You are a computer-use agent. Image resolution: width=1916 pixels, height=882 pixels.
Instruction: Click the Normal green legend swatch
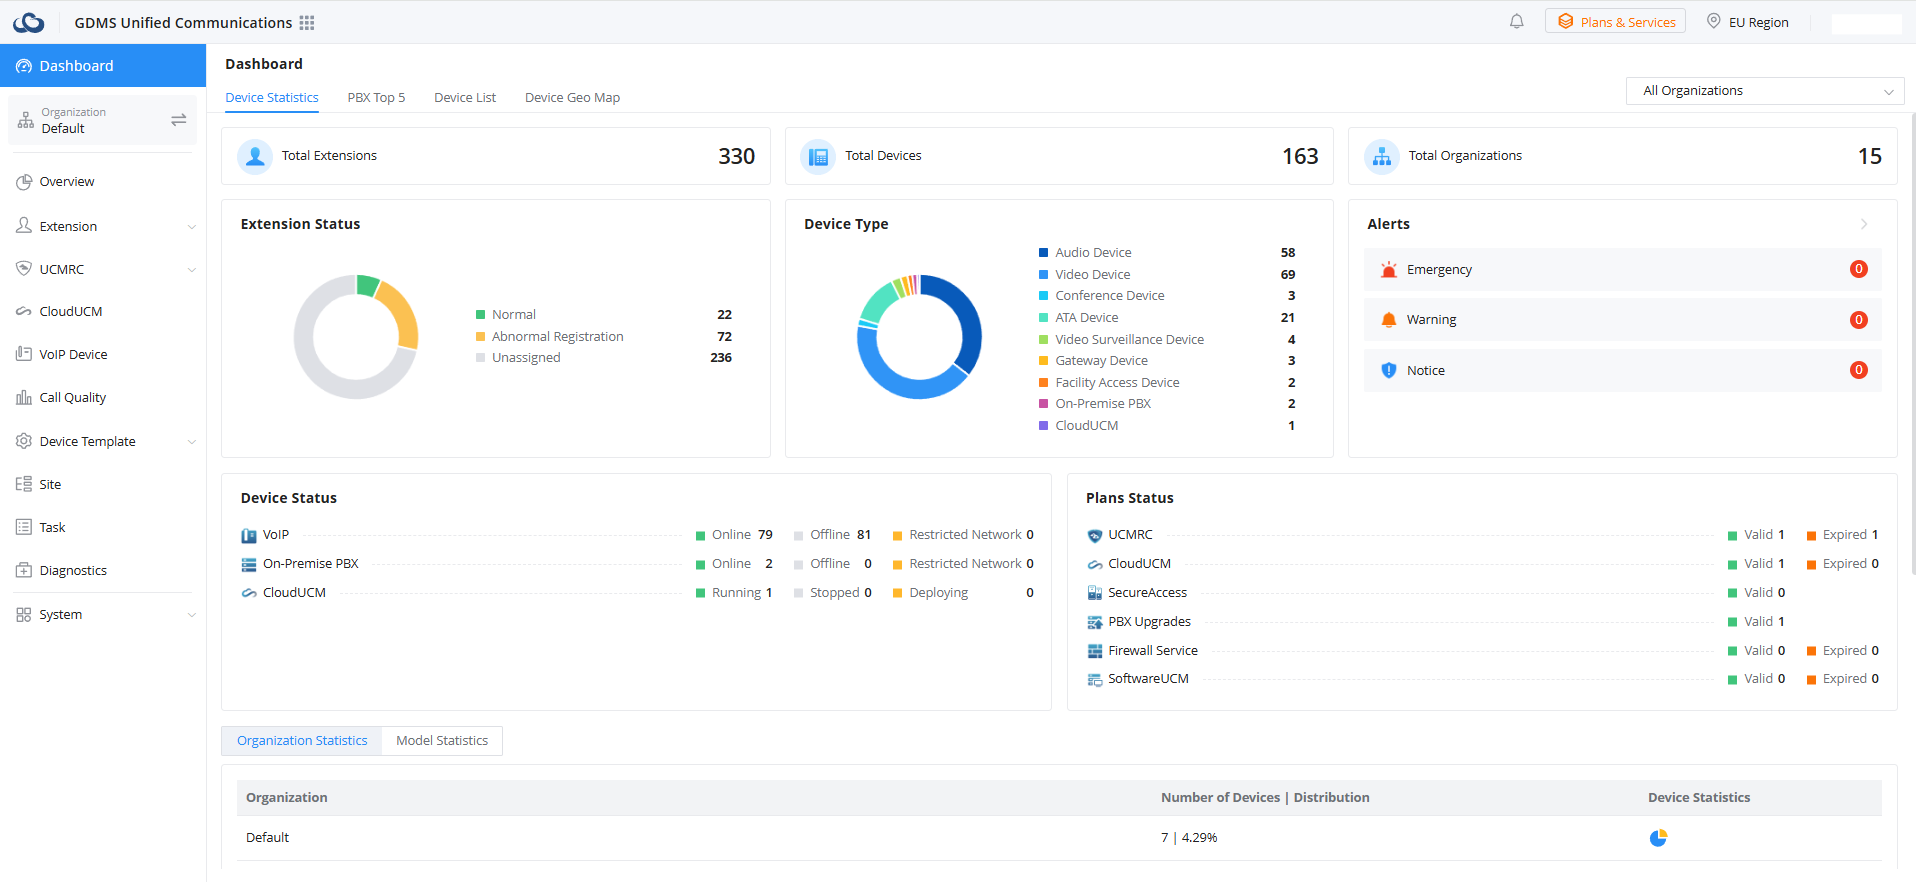[481, 315]
